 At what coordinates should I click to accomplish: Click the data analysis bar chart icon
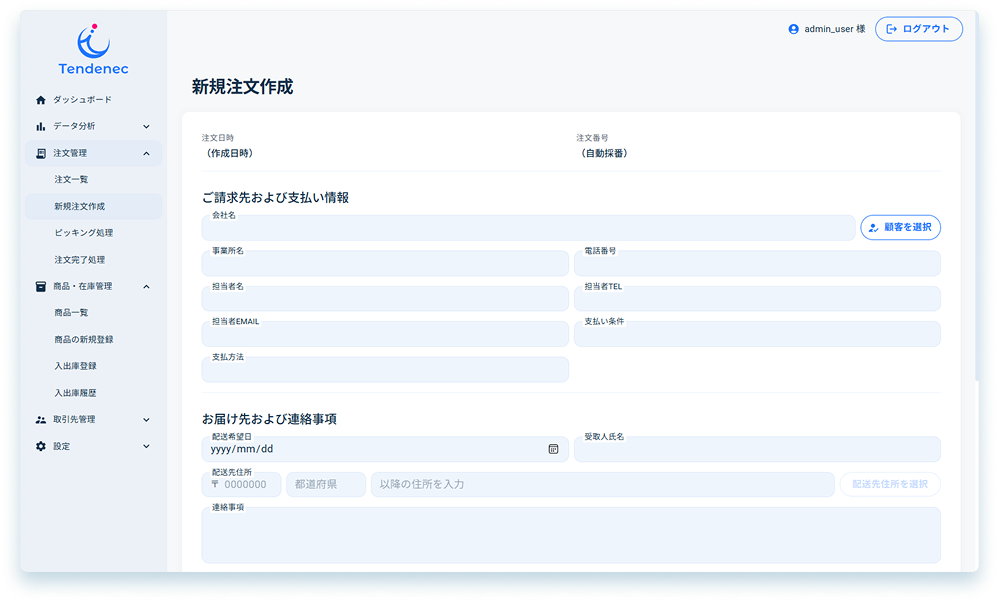tap(41, 127)
